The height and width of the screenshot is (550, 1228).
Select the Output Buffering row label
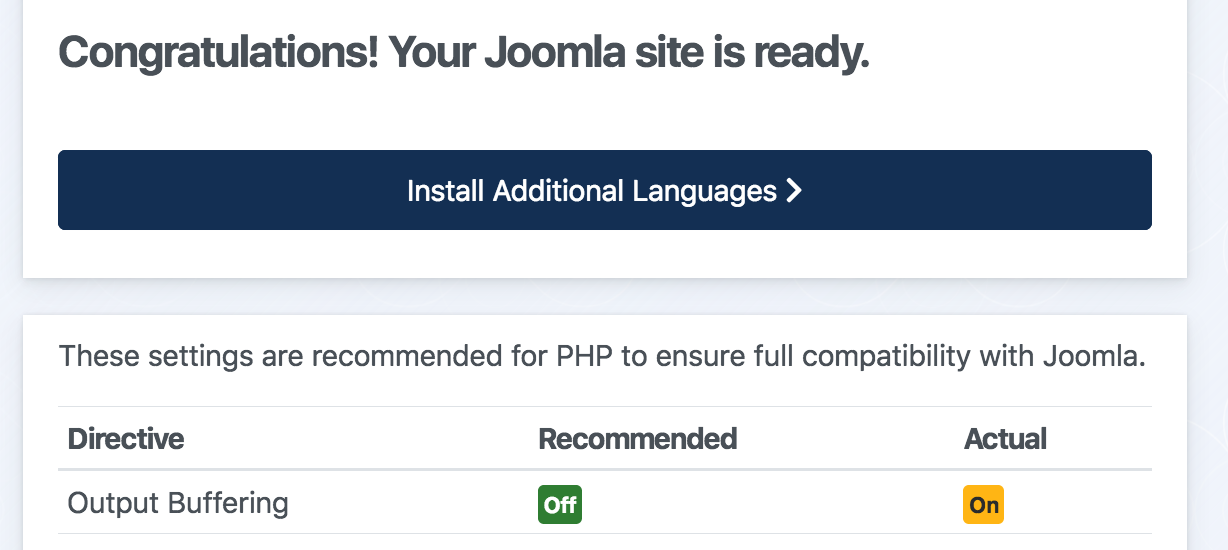point(178,502)
